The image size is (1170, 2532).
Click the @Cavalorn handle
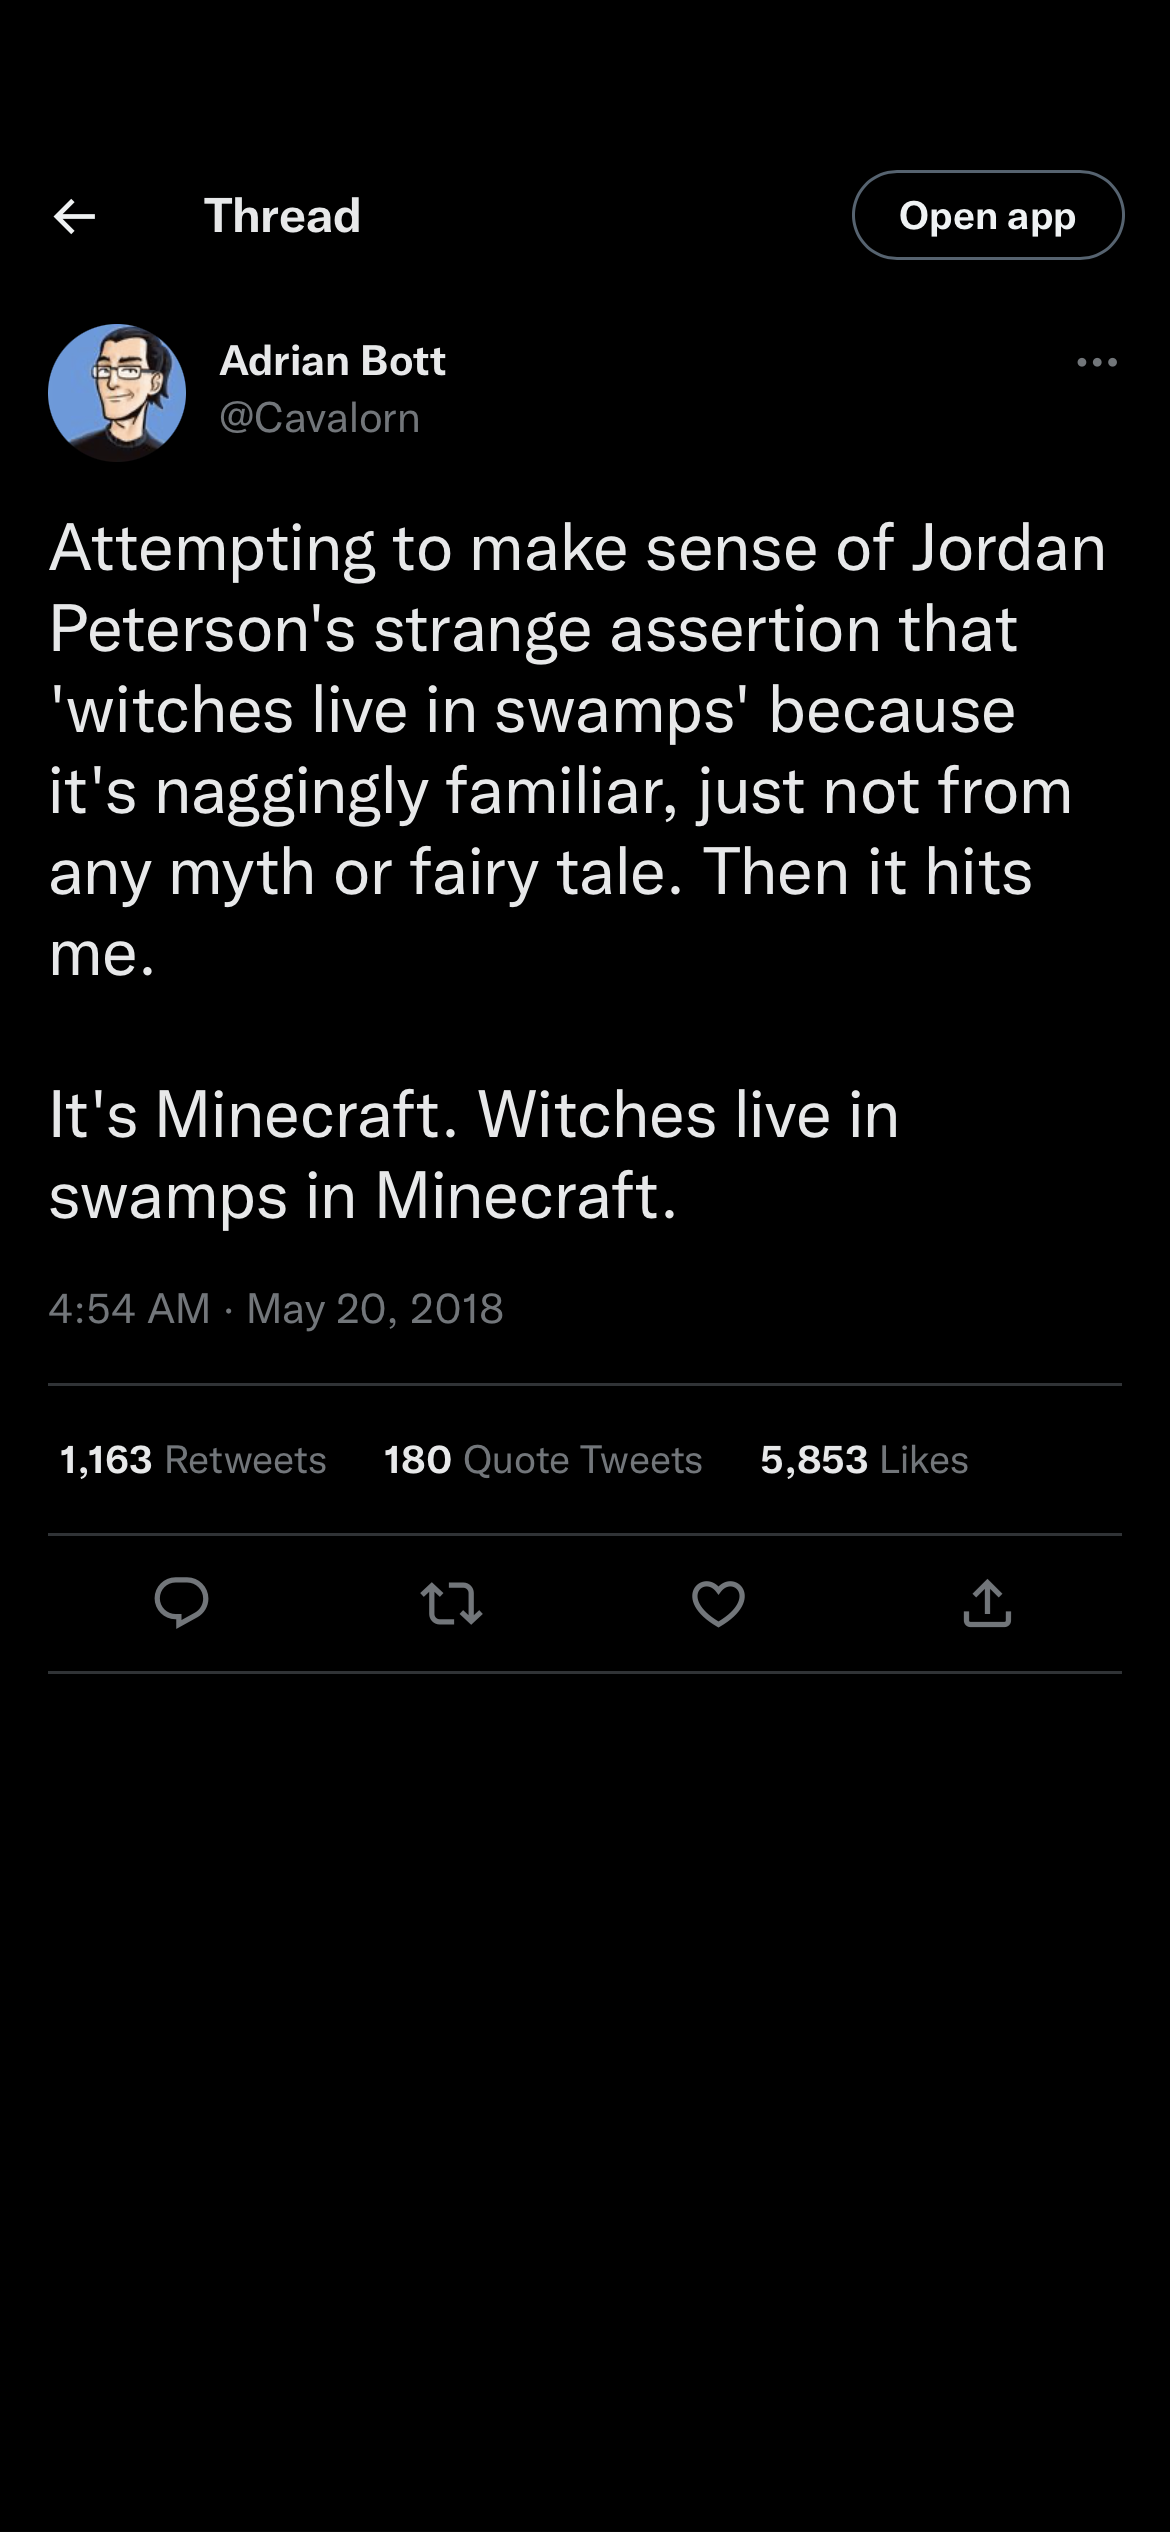coord(319,418)
